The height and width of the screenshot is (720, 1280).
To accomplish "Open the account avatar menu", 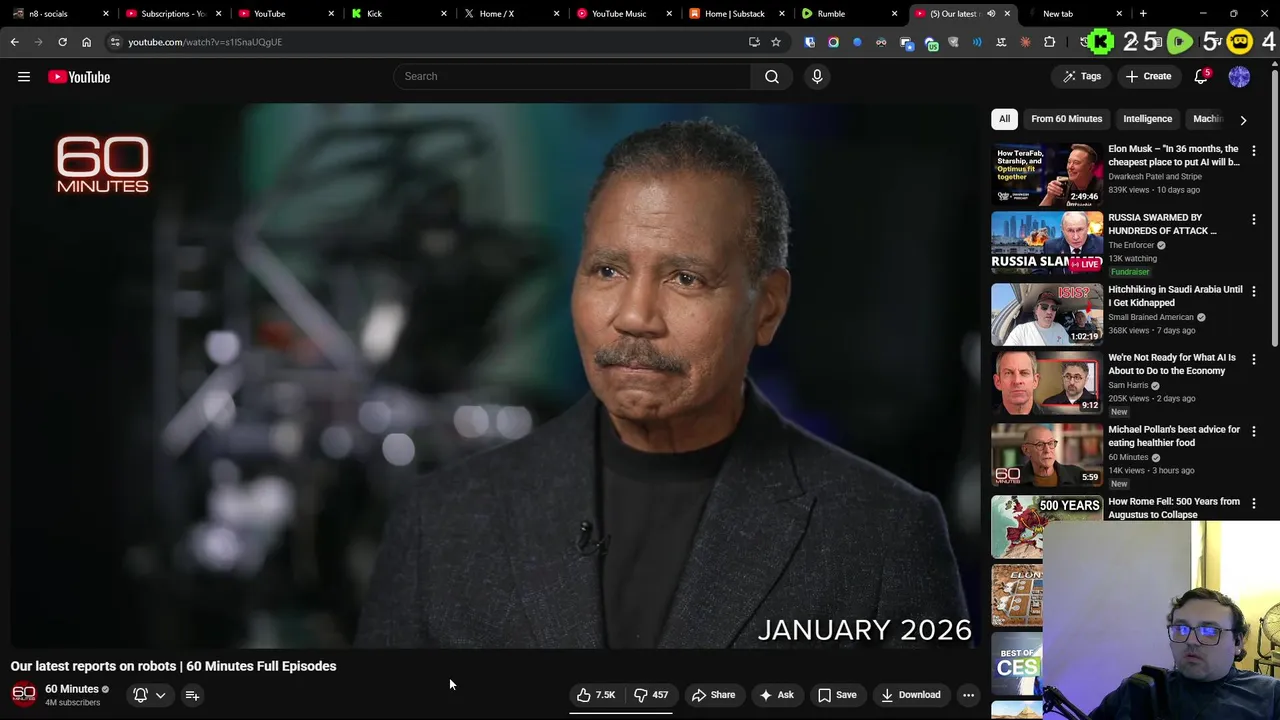I will pyautogui.click(x=1239, y=76).
